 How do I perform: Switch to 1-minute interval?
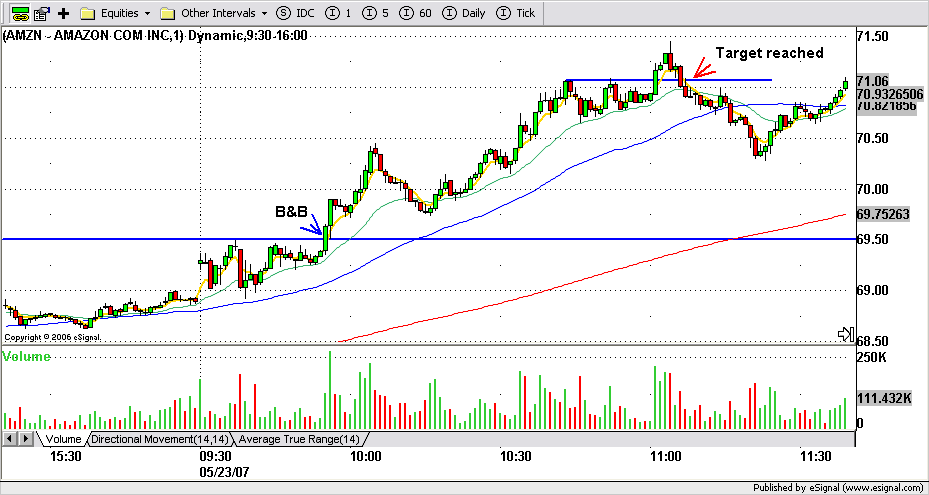pyautogui.click(x=340, y=12)
